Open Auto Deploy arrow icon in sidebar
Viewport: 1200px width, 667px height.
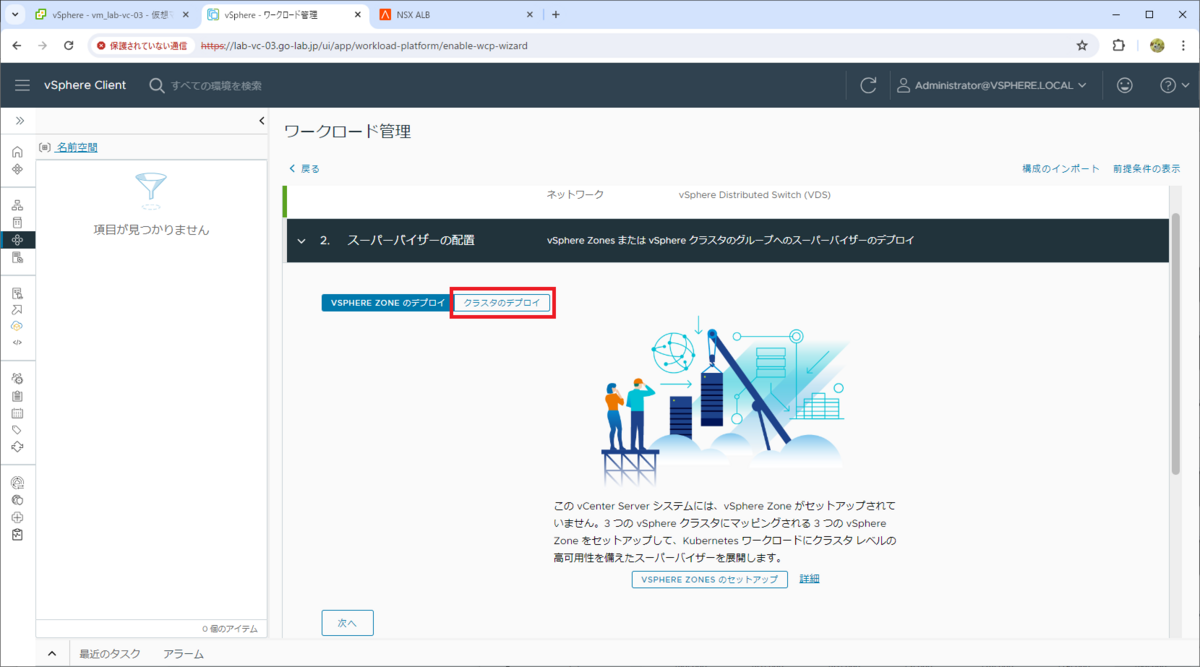17,309
